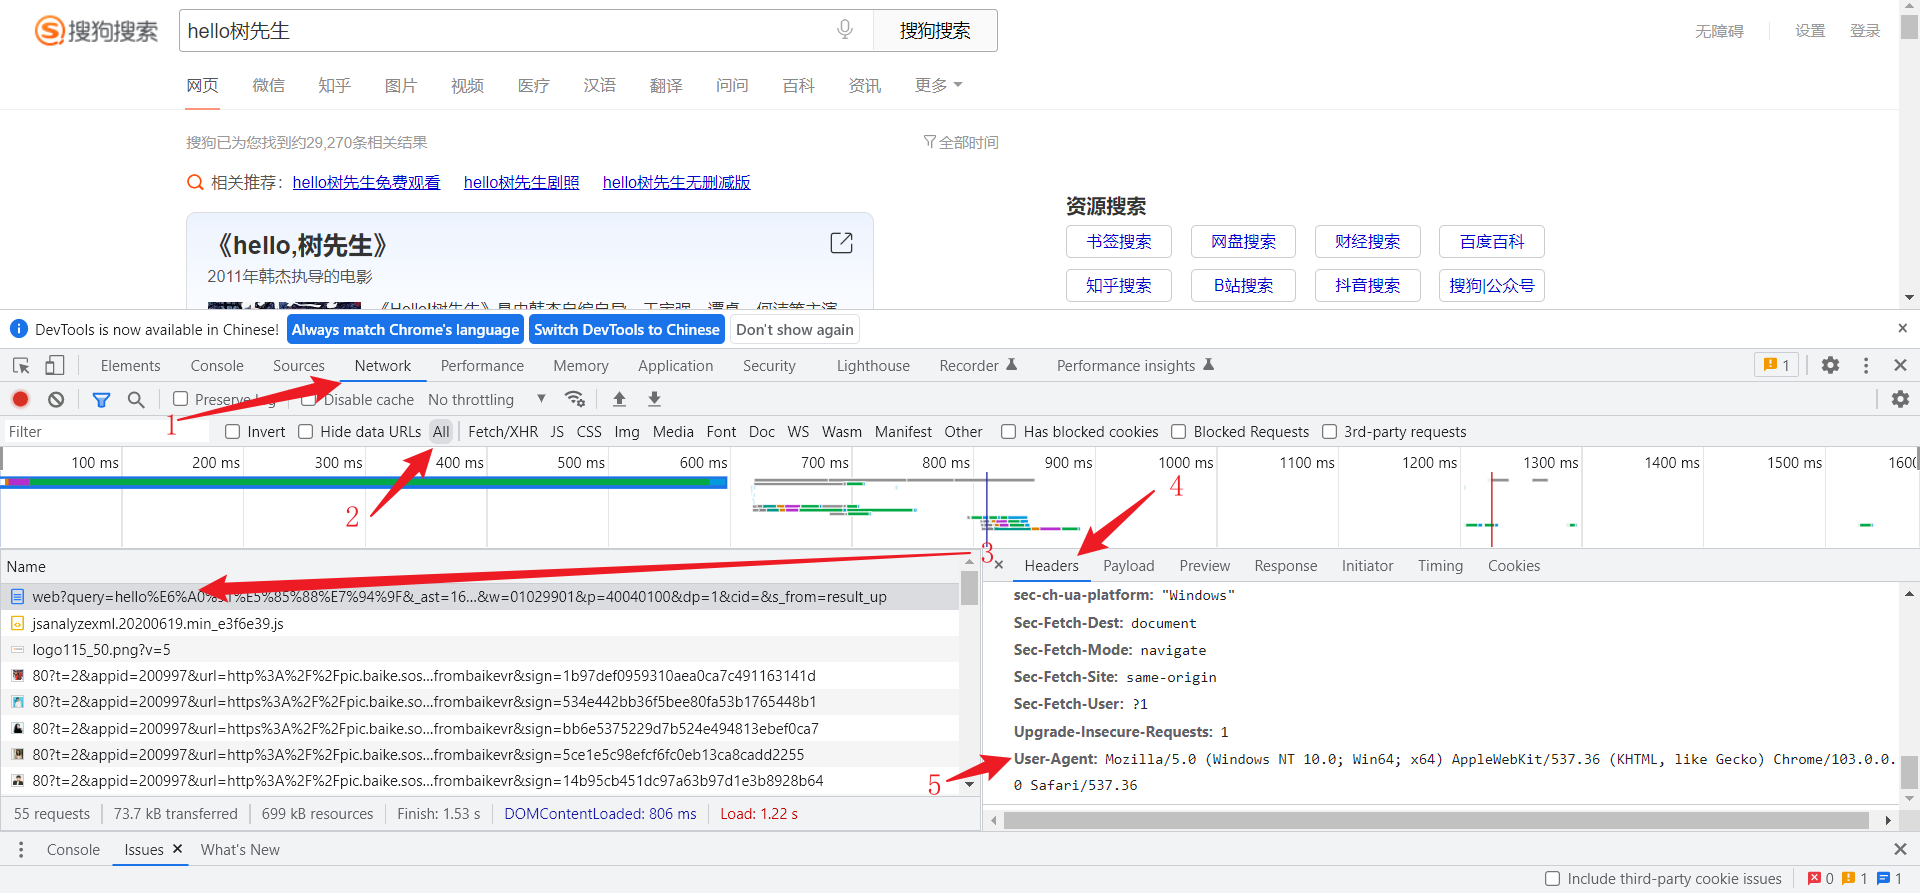Select the Fetch/XHR filter type
Viewport: 1920px width, 893px height.
click(503, 432)
